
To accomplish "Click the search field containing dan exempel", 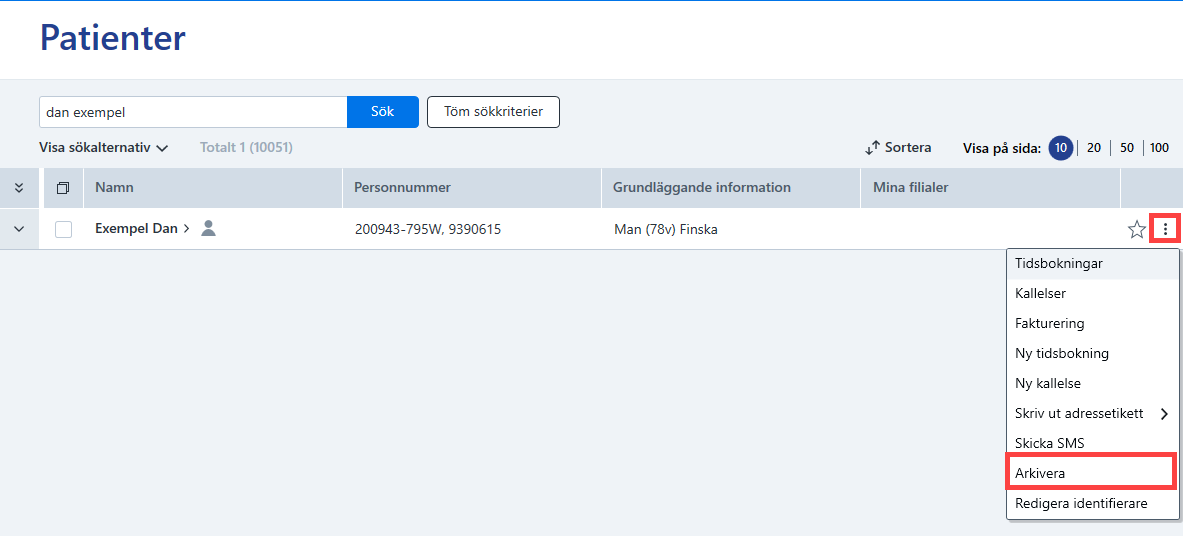I will 193,112.
